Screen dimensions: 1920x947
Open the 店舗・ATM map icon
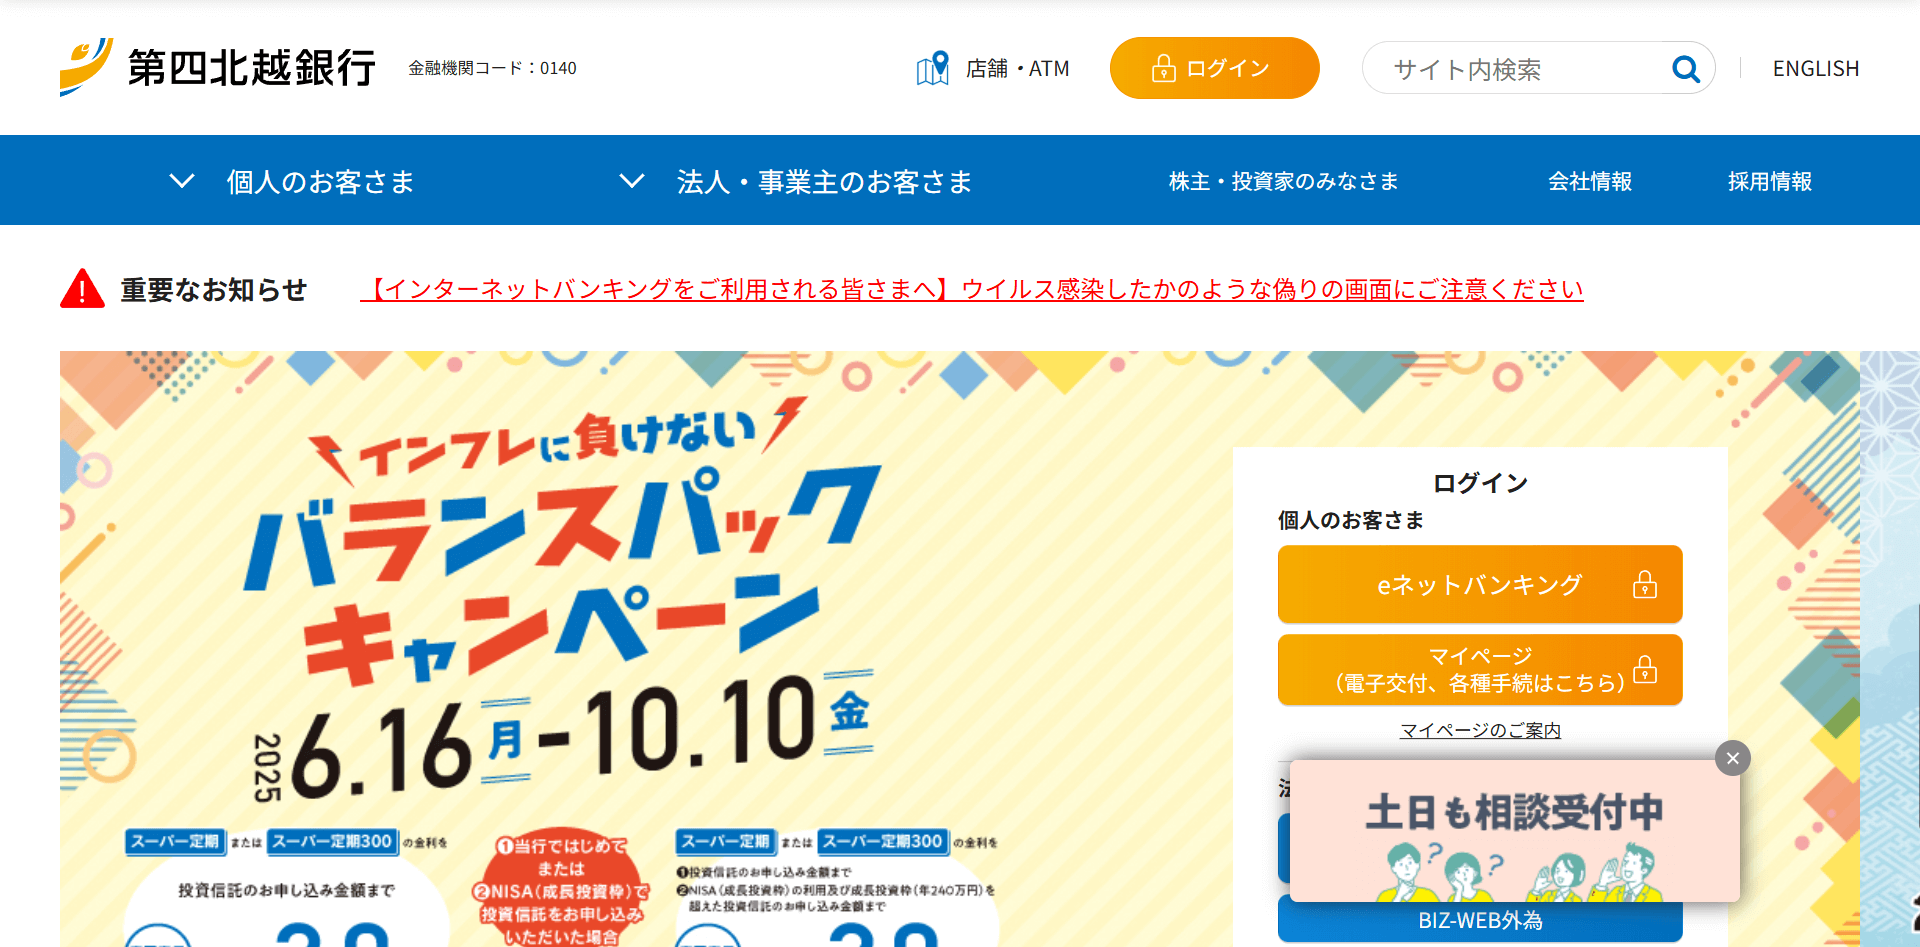[x=932, y=68]
